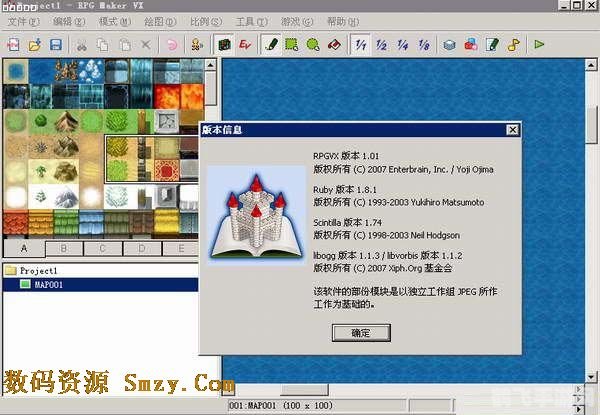
Task: Pick the shallow water tile in palette
Action: pyautogui.click(x=16, y=71)
